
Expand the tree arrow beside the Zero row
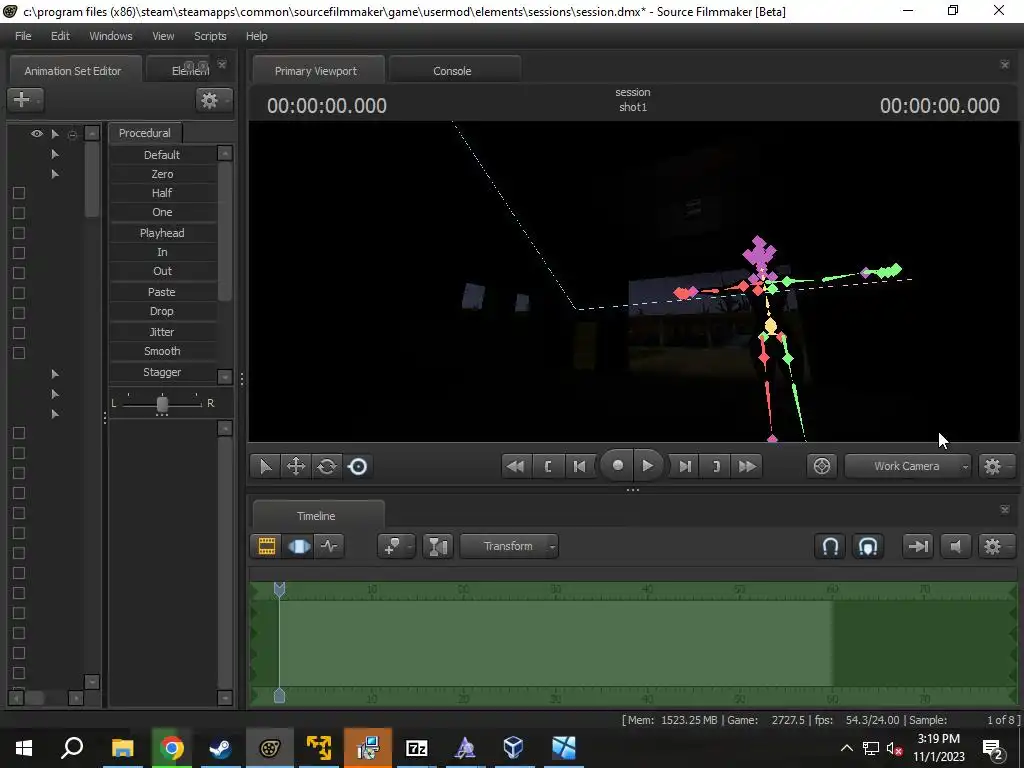(55, 174)
